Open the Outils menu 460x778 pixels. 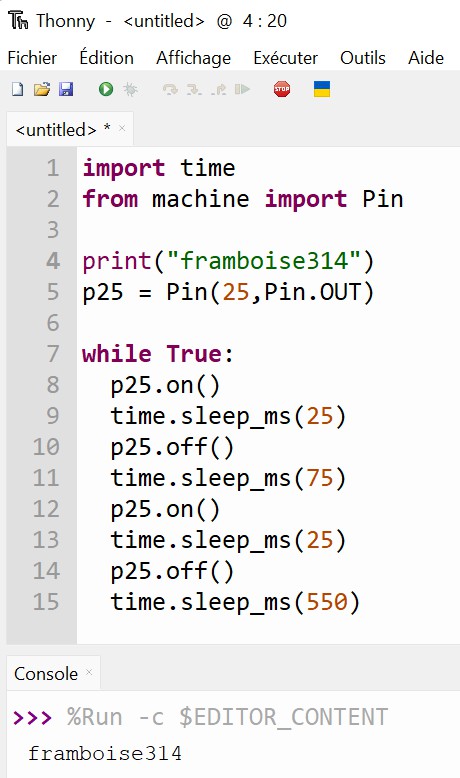pos(363,58)
